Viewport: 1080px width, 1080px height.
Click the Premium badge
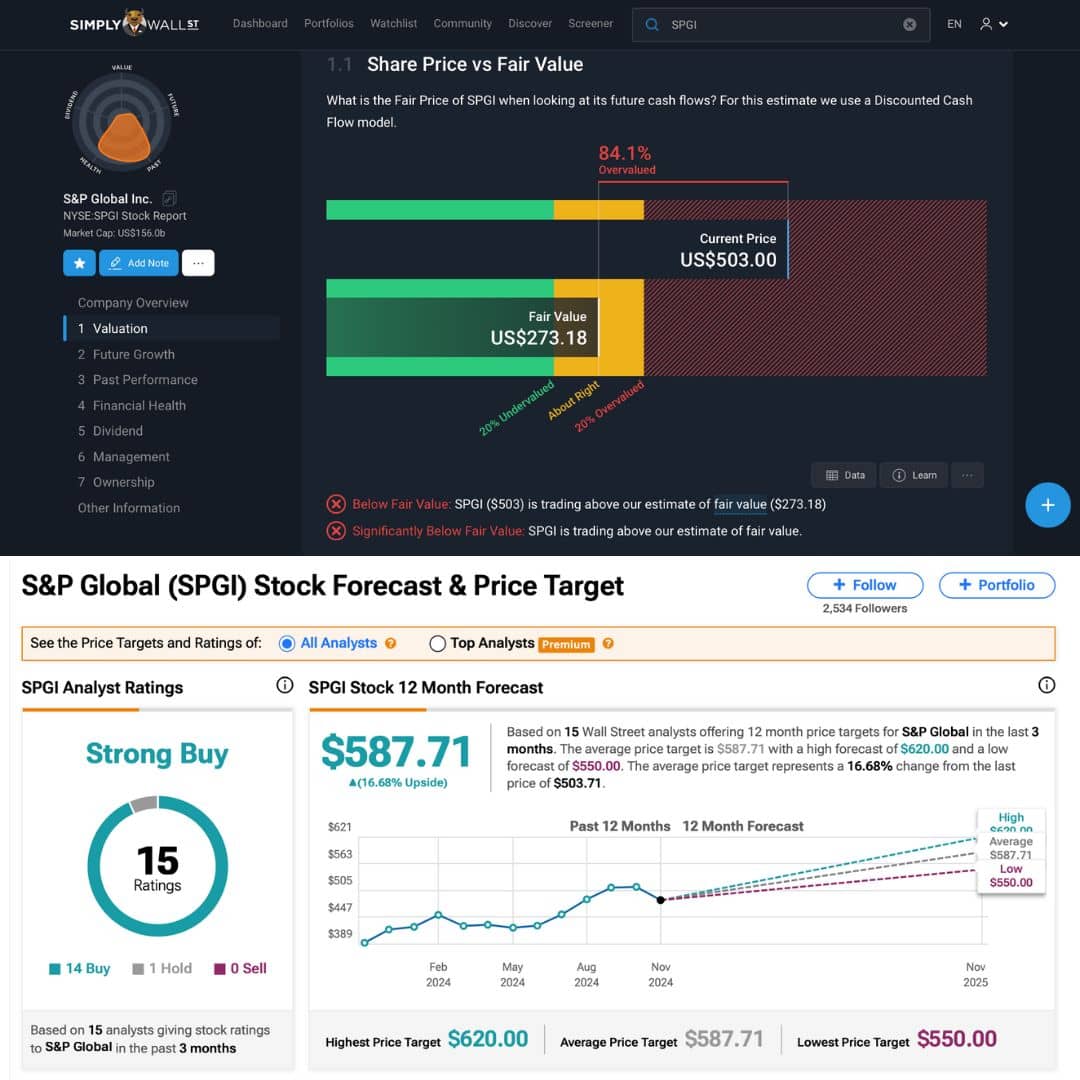566,644
